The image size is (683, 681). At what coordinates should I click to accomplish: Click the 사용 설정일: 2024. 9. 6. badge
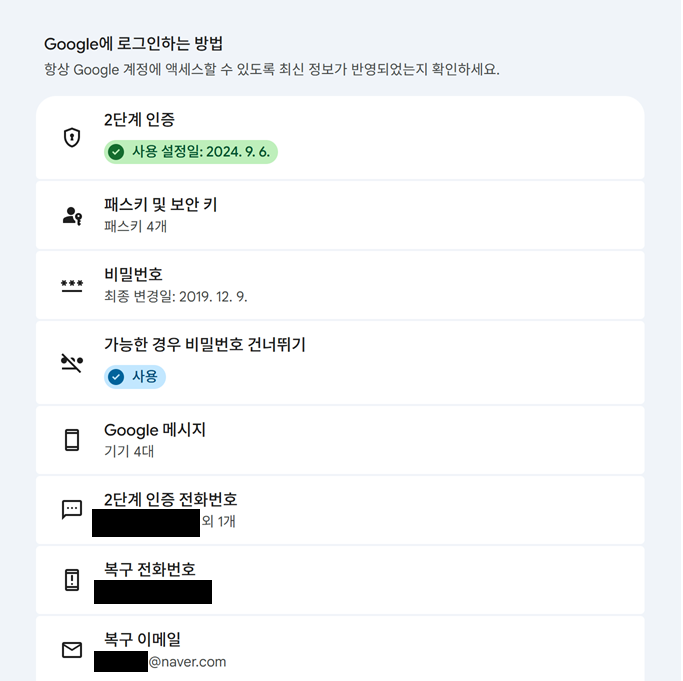(191, 152)
